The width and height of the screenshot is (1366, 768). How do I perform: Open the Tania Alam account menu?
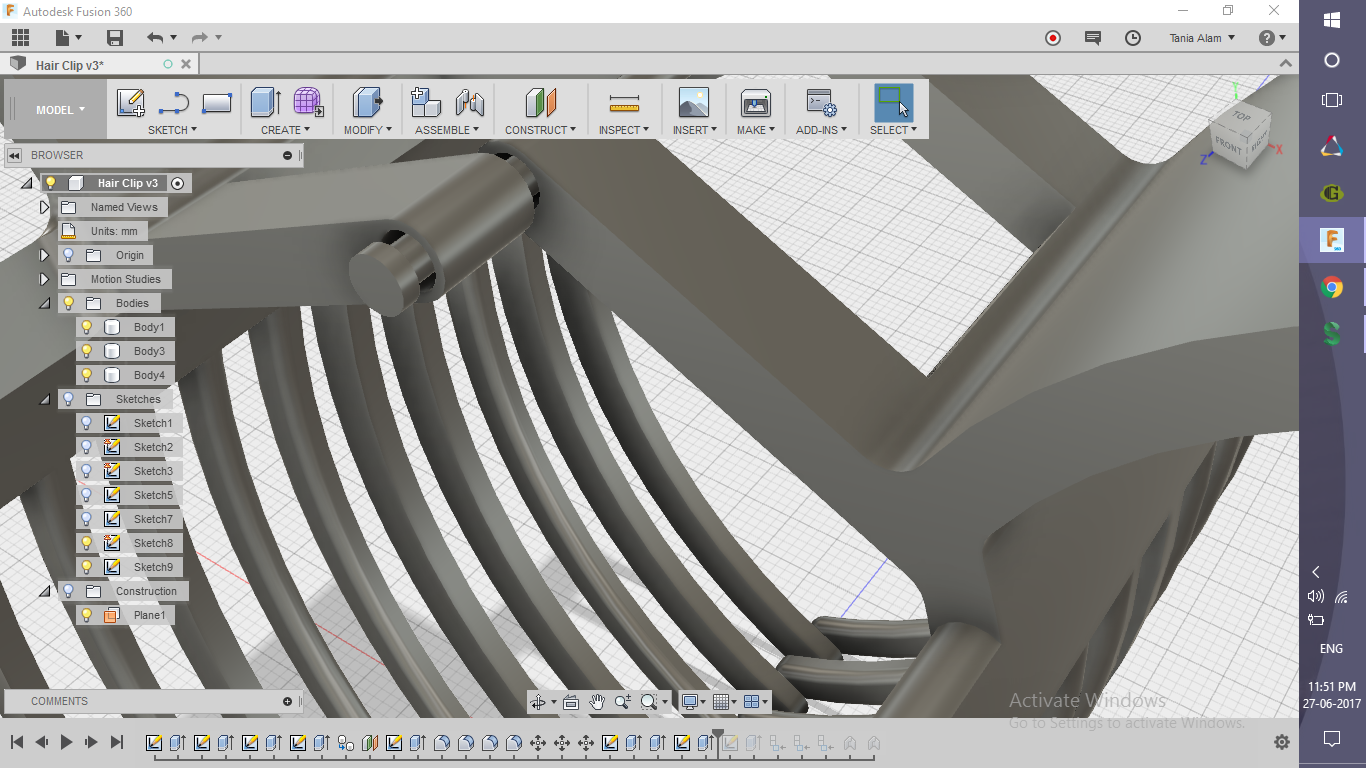[x=1202, y=38]
